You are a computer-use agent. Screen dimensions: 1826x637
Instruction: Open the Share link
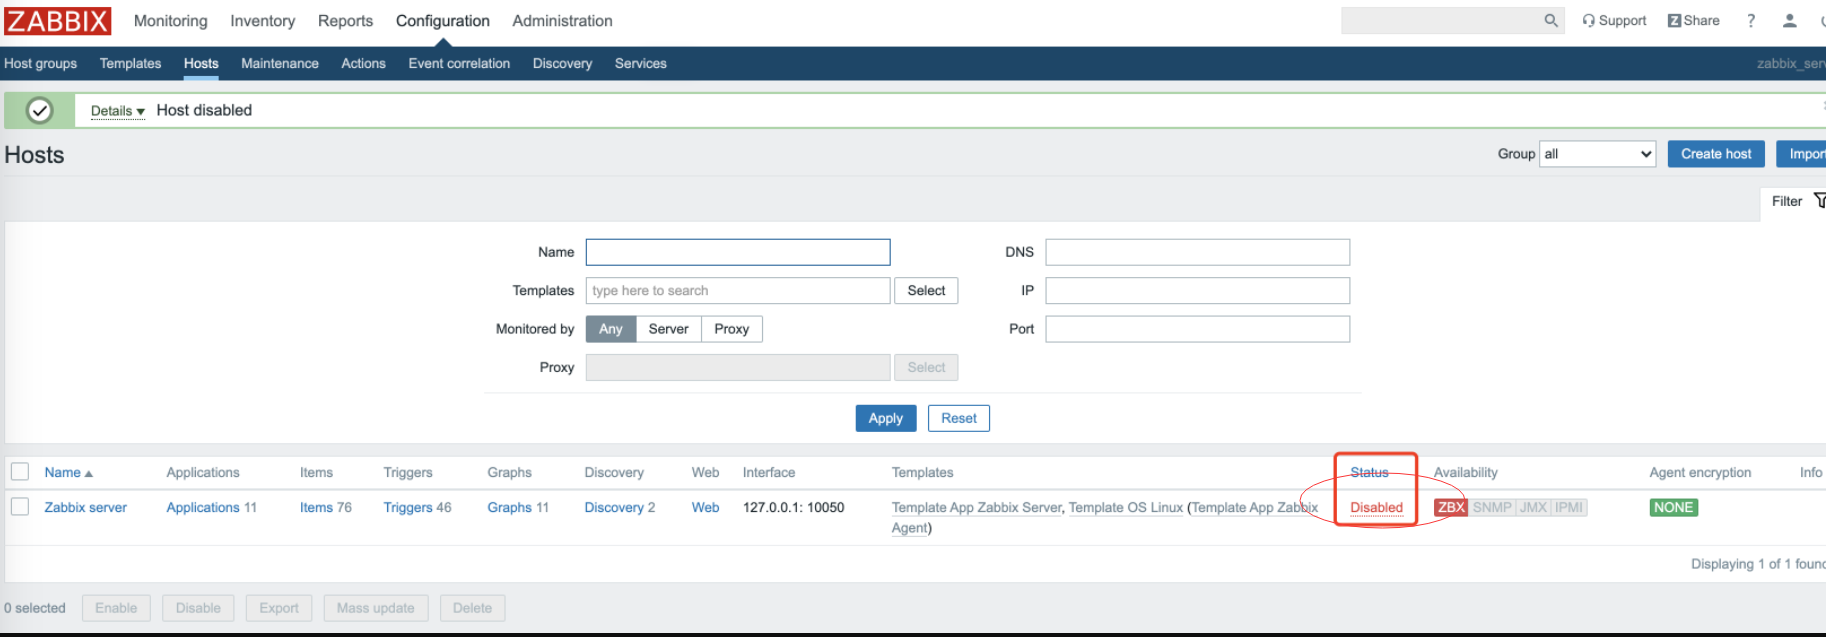pos(1693,21)
